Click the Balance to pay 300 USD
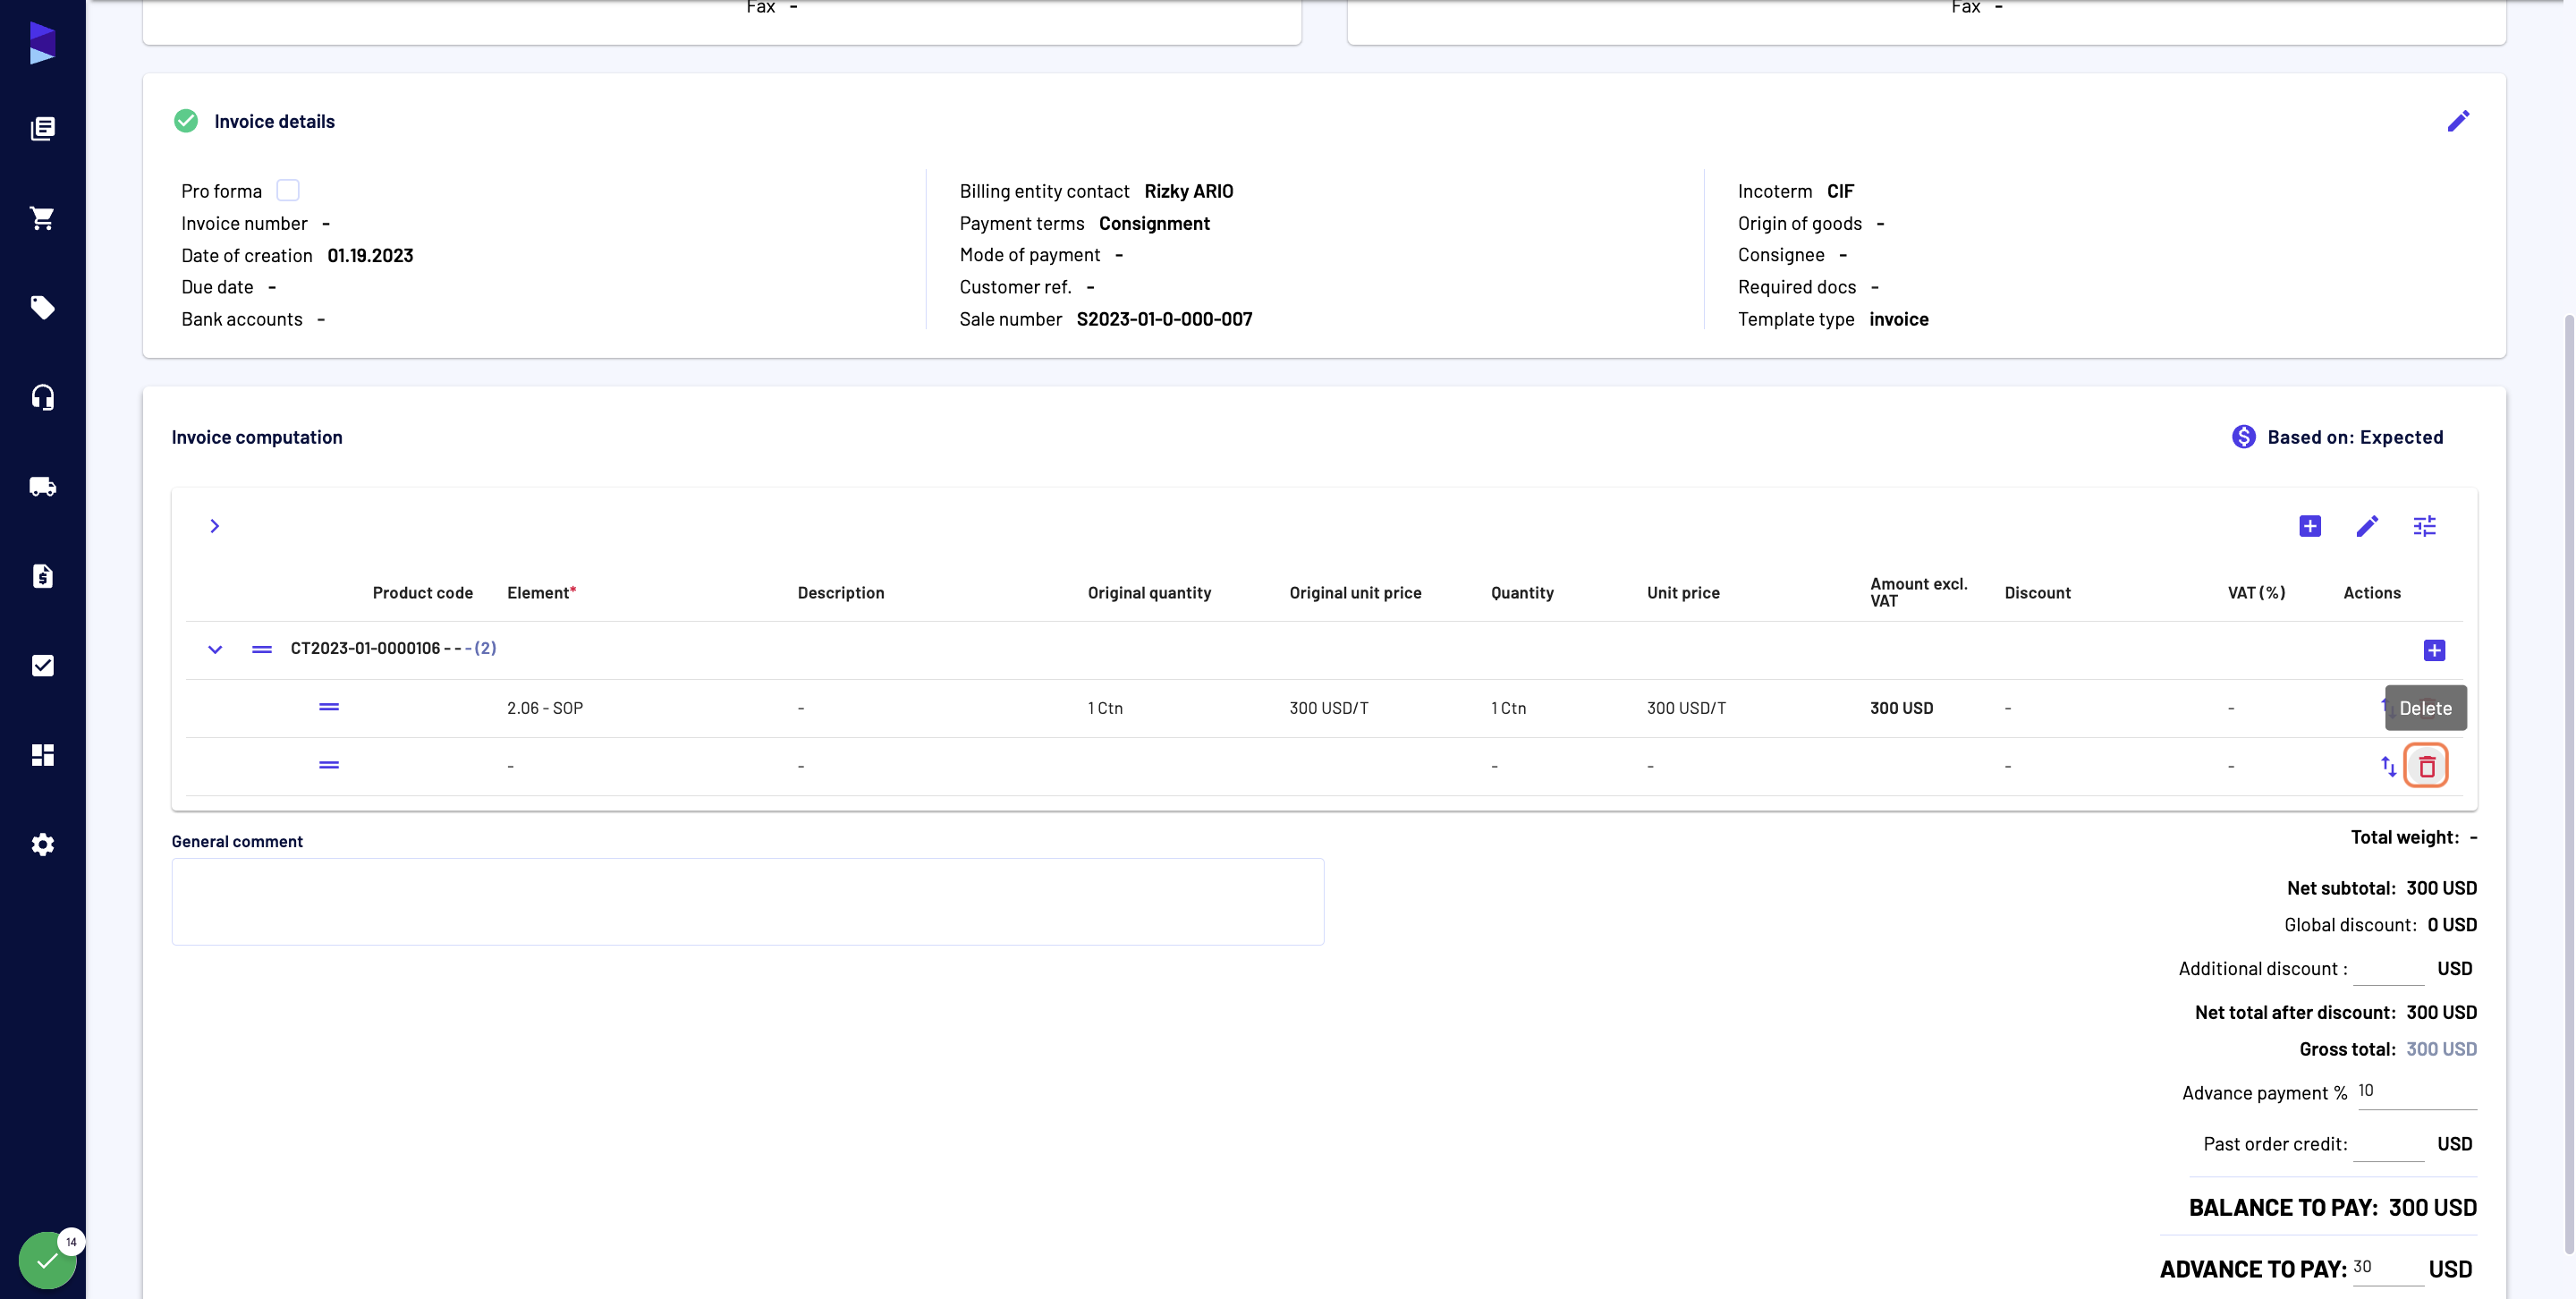This screenshot has width=2576, height=1299. pos(2432,1207)
